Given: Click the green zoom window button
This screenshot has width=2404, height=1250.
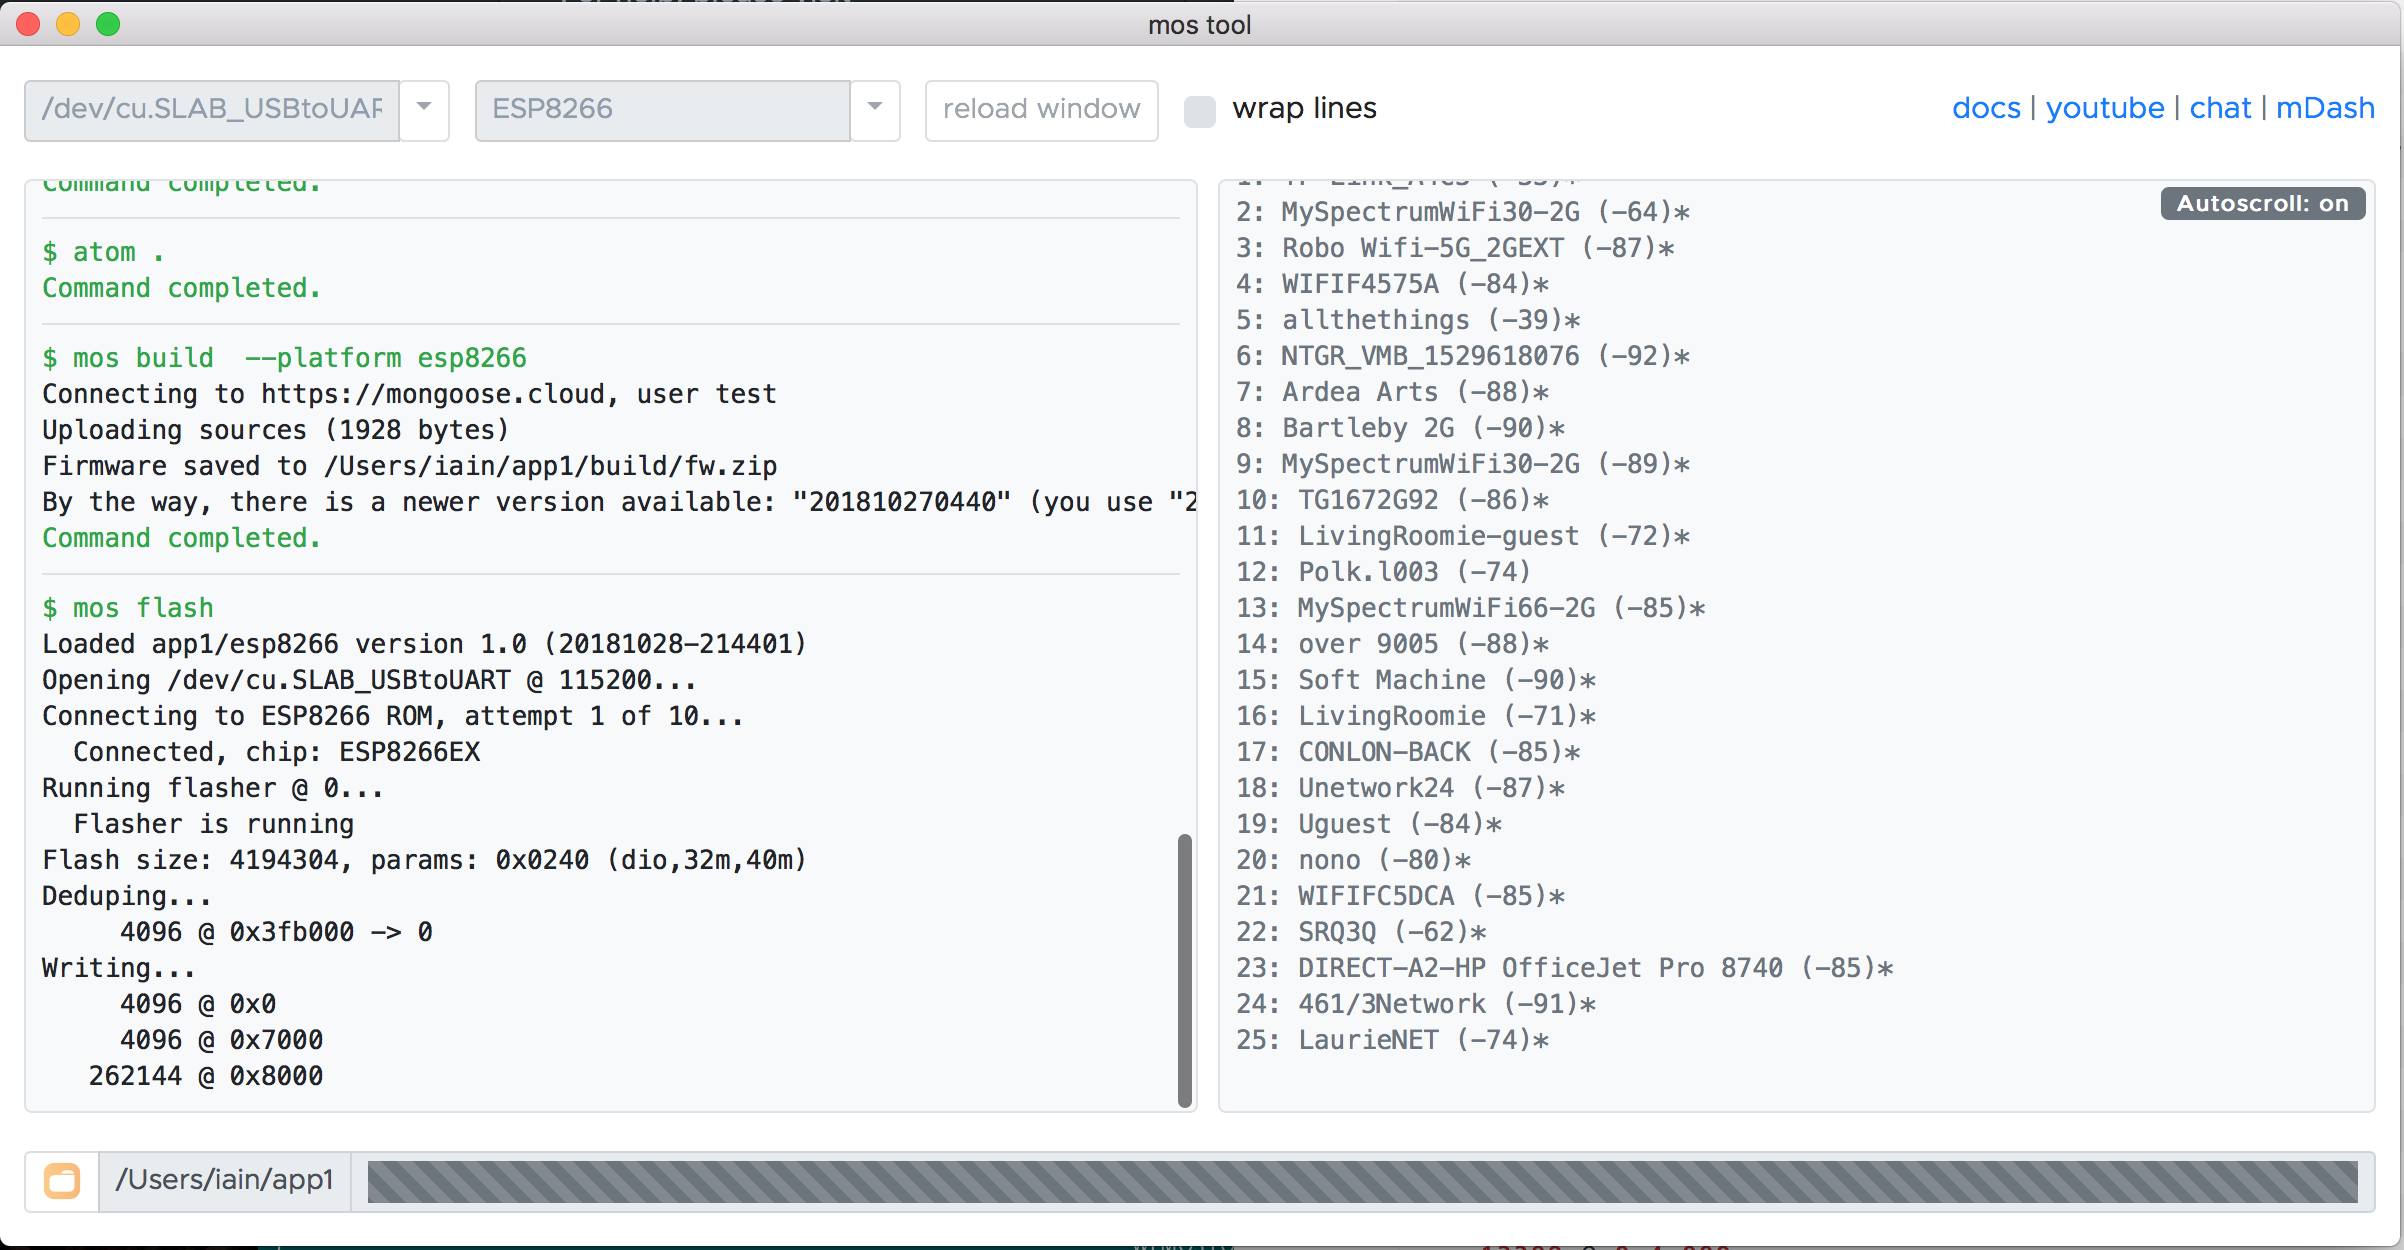Looking at the screenshot, I should click(108, 24).
